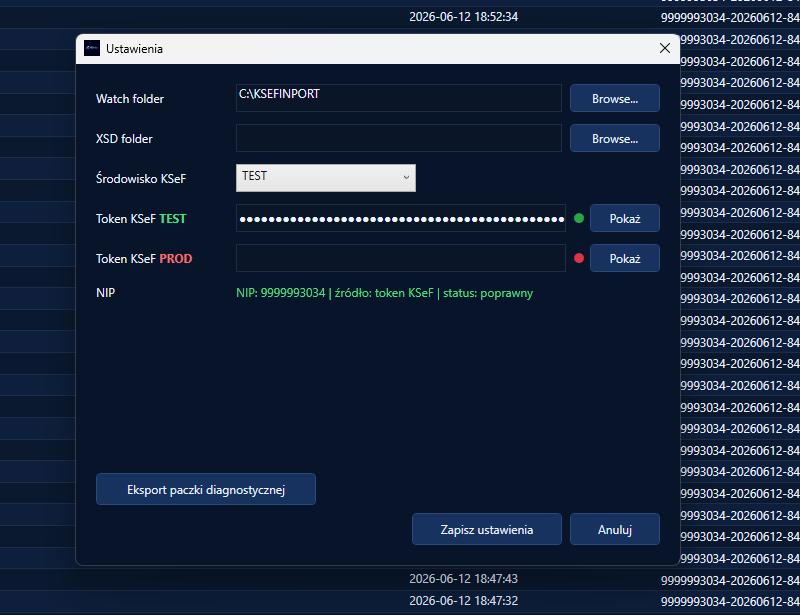This screenshot has width=800, height=615.
Task: Focus the Watch folder path field
Action: 398,98
